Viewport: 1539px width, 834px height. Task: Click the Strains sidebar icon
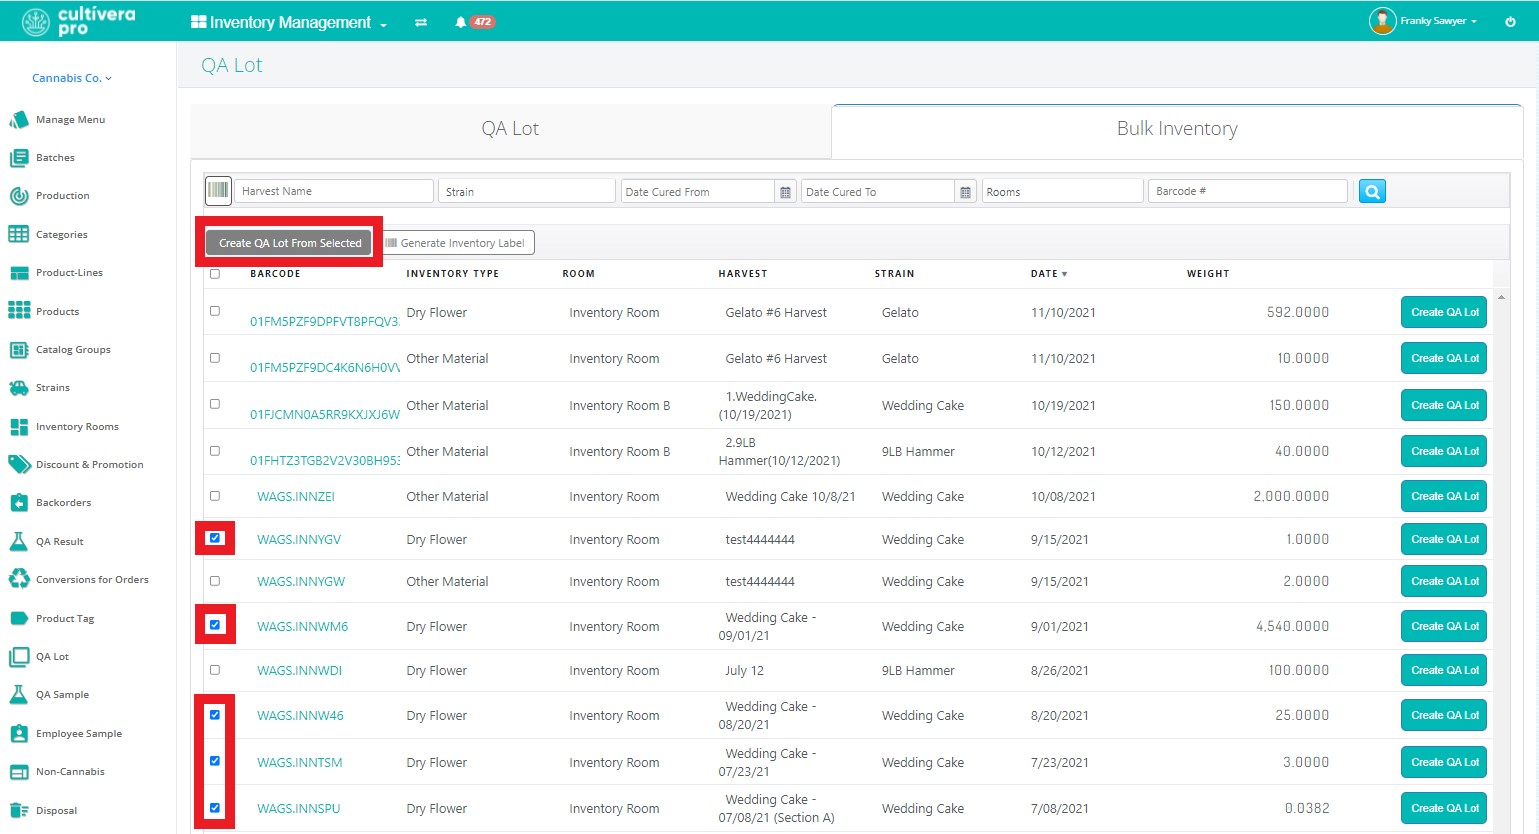click(x=18, y=388)
